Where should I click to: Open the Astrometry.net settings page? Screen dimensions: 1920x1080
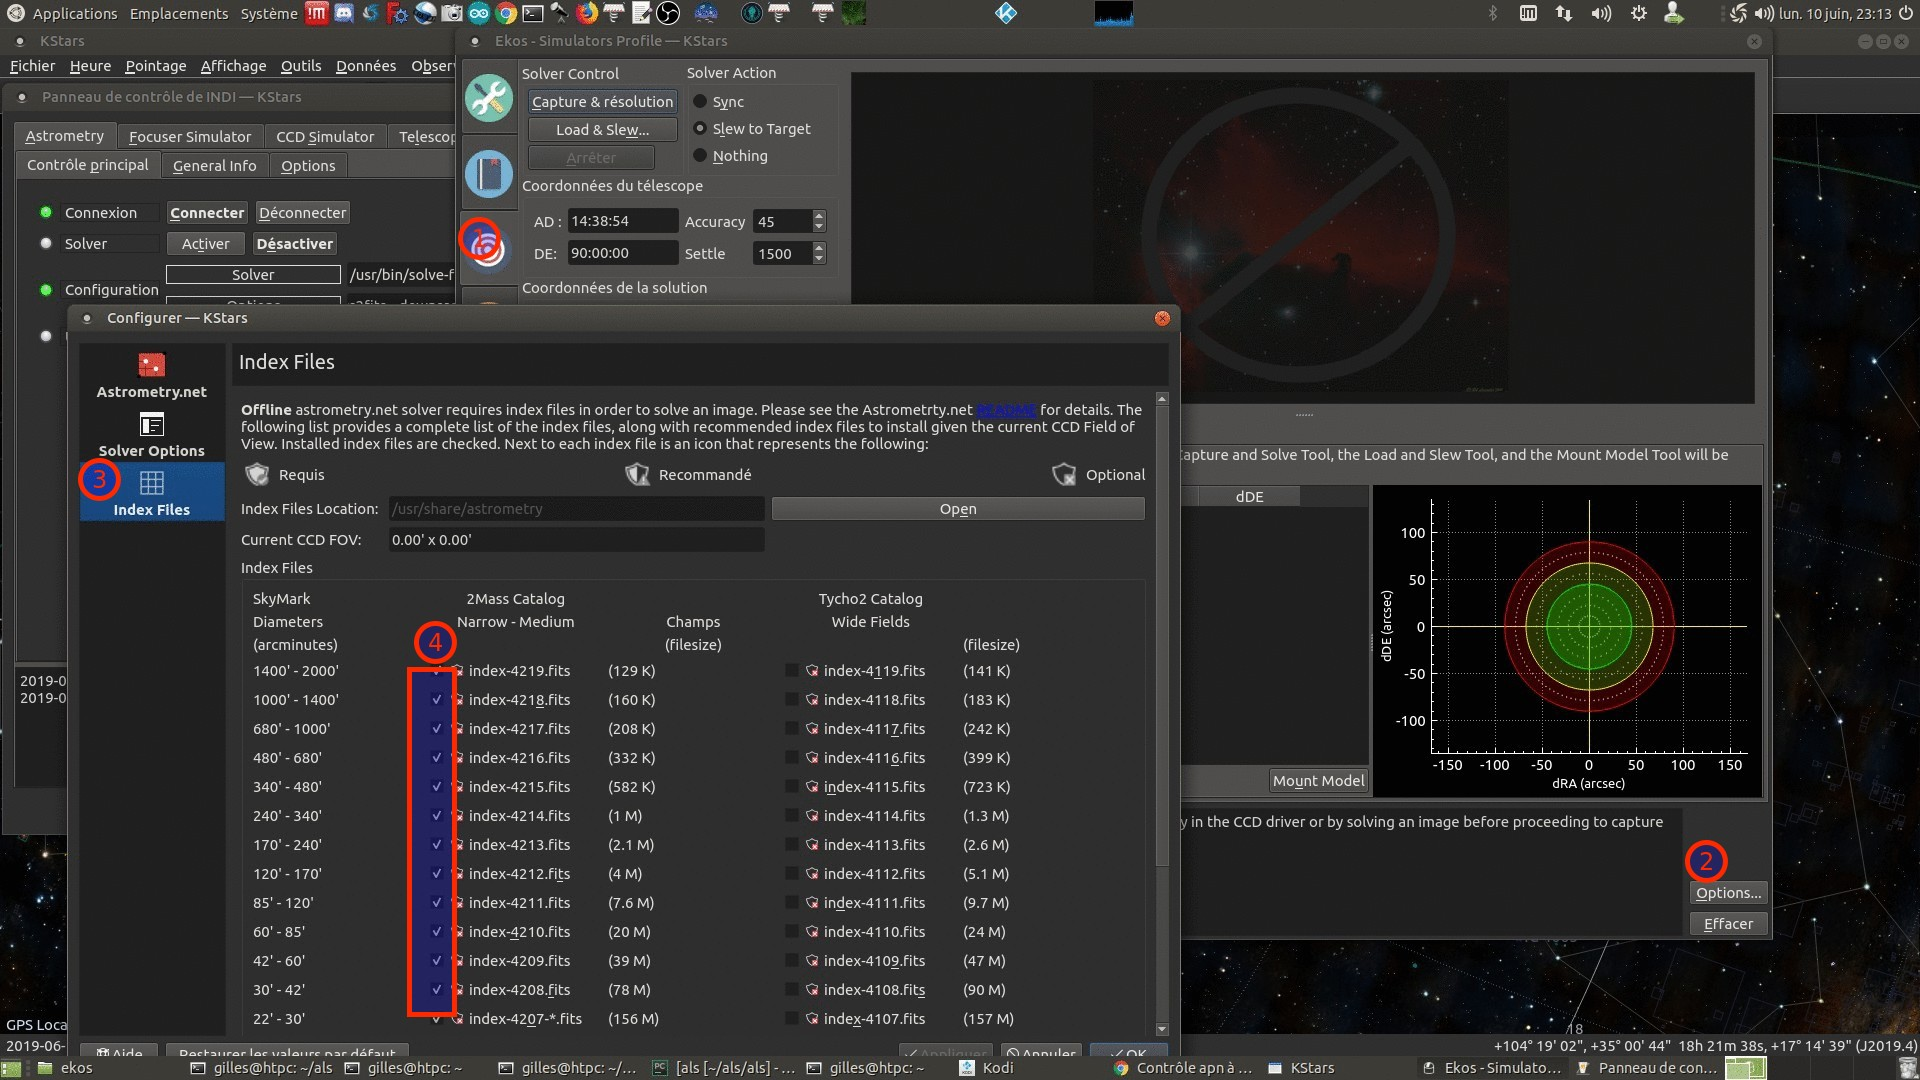pyautogui.click(x=152, y=376)
